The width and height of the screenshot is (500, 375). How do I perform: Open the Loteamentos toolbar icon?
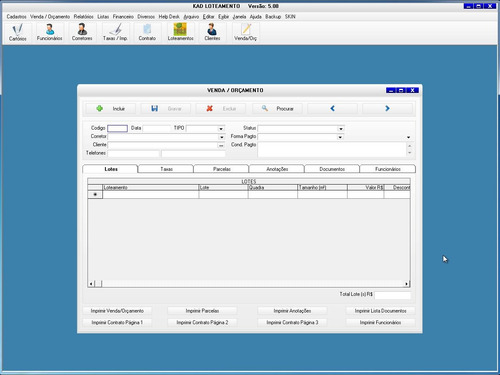click(180, 32)
